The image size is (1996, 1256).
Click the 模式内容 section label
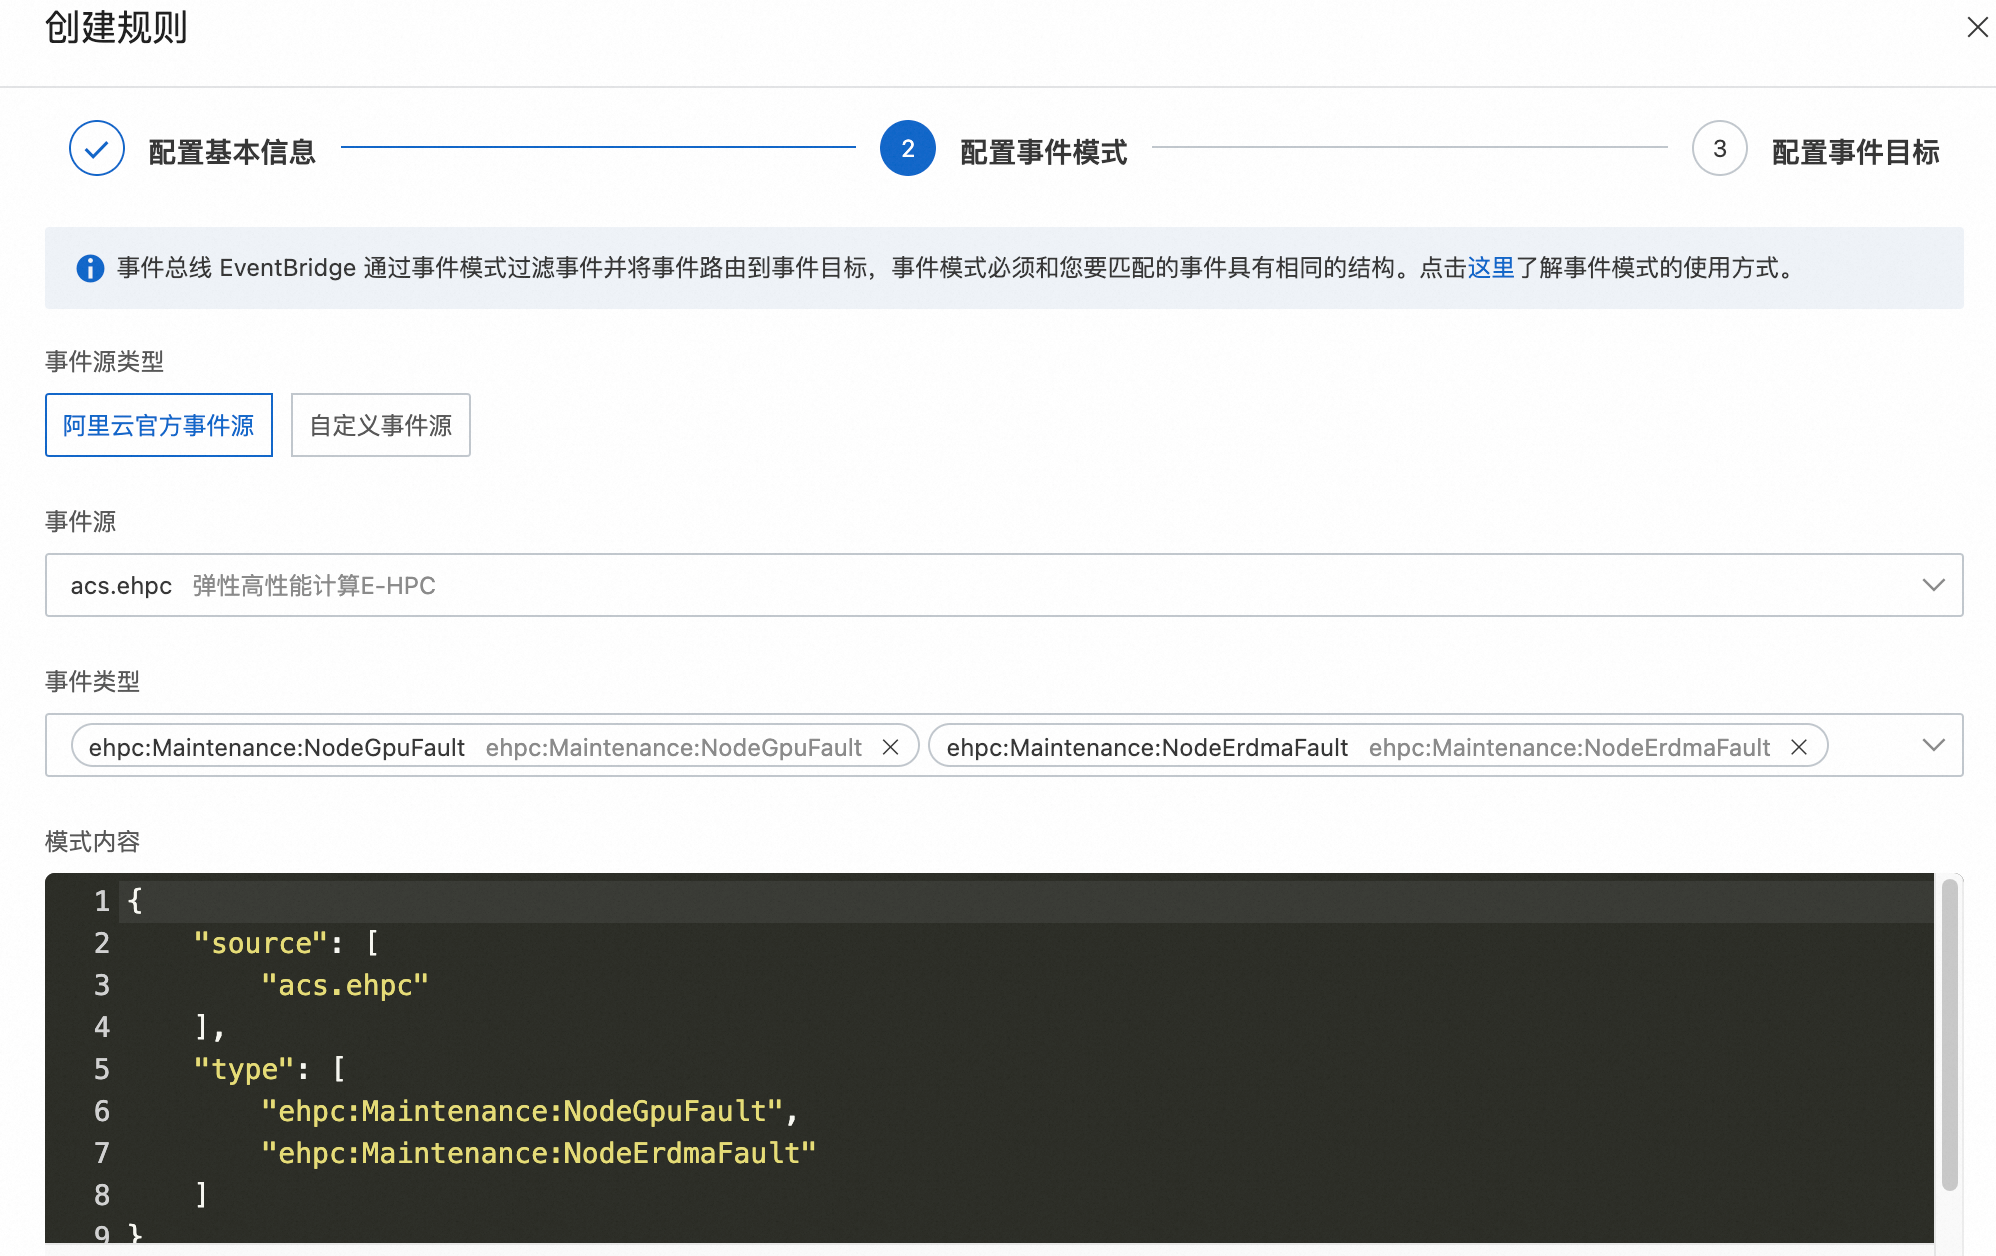click(93, 841)
